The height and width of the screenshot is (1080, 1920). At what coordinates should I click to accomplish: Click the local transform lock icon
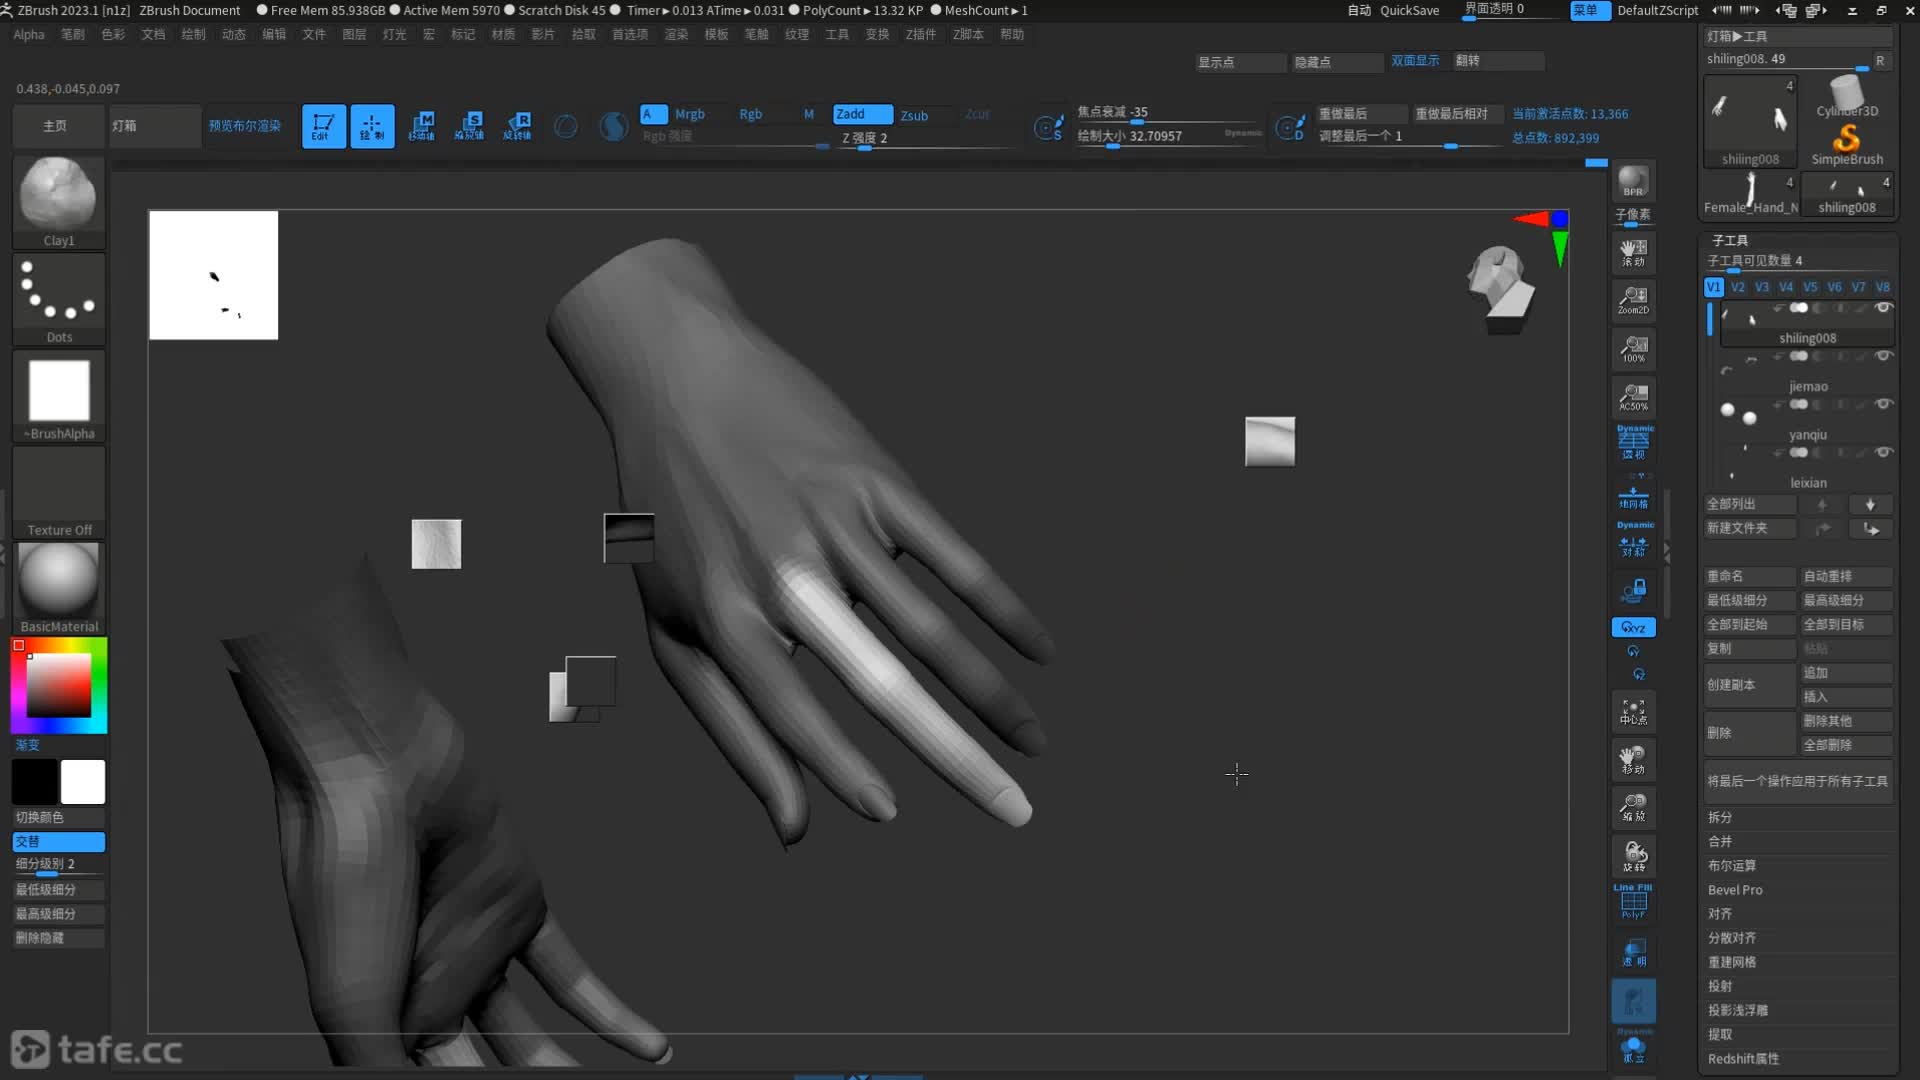1633,590
